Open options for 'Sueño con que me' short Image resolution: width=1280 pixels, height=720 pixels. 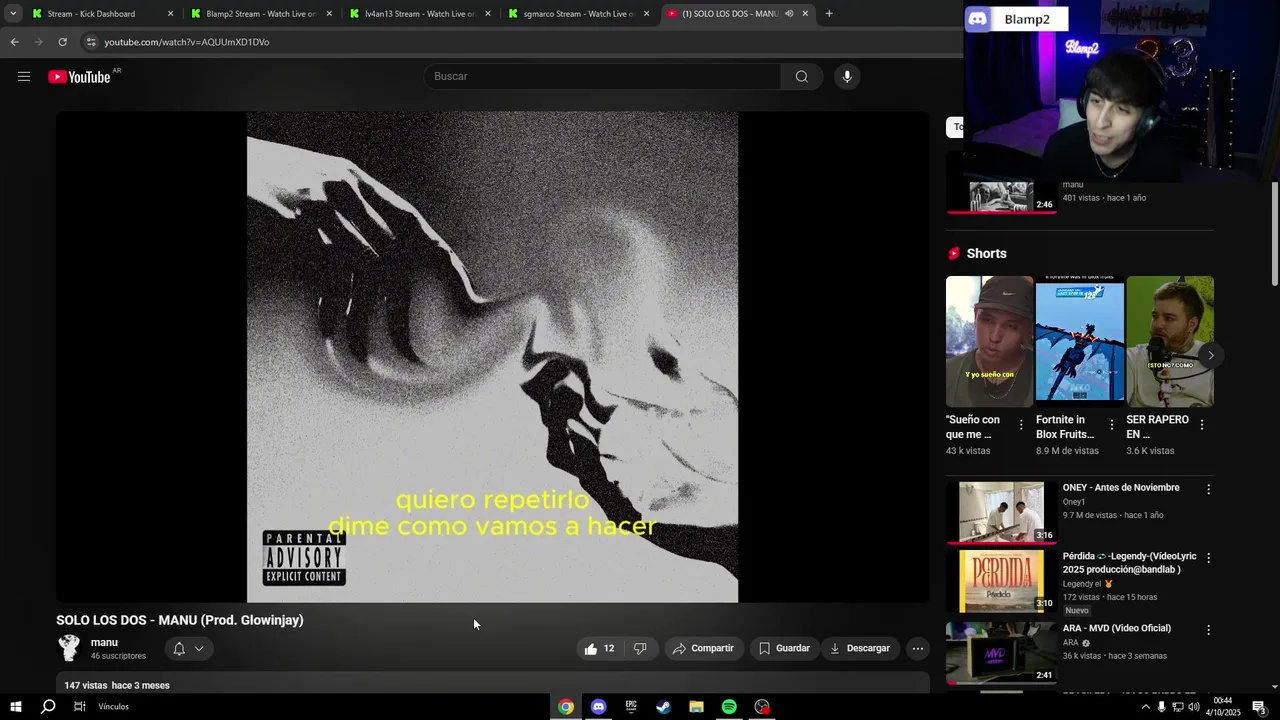(1021, 425)
